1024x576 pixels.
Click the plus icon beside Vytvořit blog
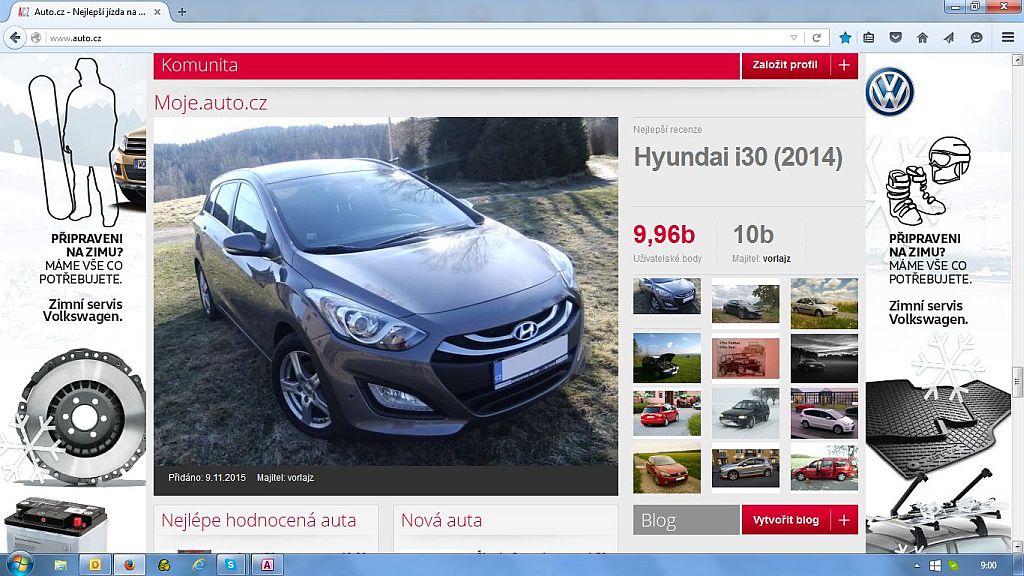tap(844, 520)
